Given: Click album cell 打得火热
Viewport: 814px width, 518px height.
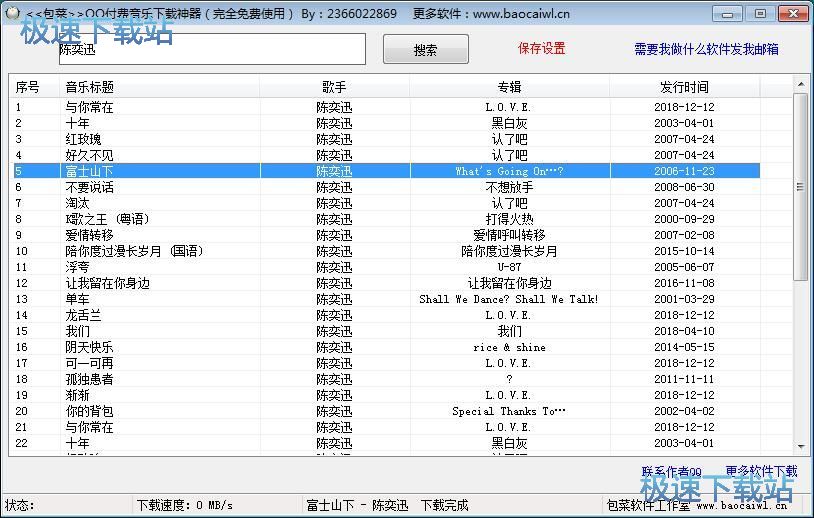Looking at the screenshot, I should 509,220.
